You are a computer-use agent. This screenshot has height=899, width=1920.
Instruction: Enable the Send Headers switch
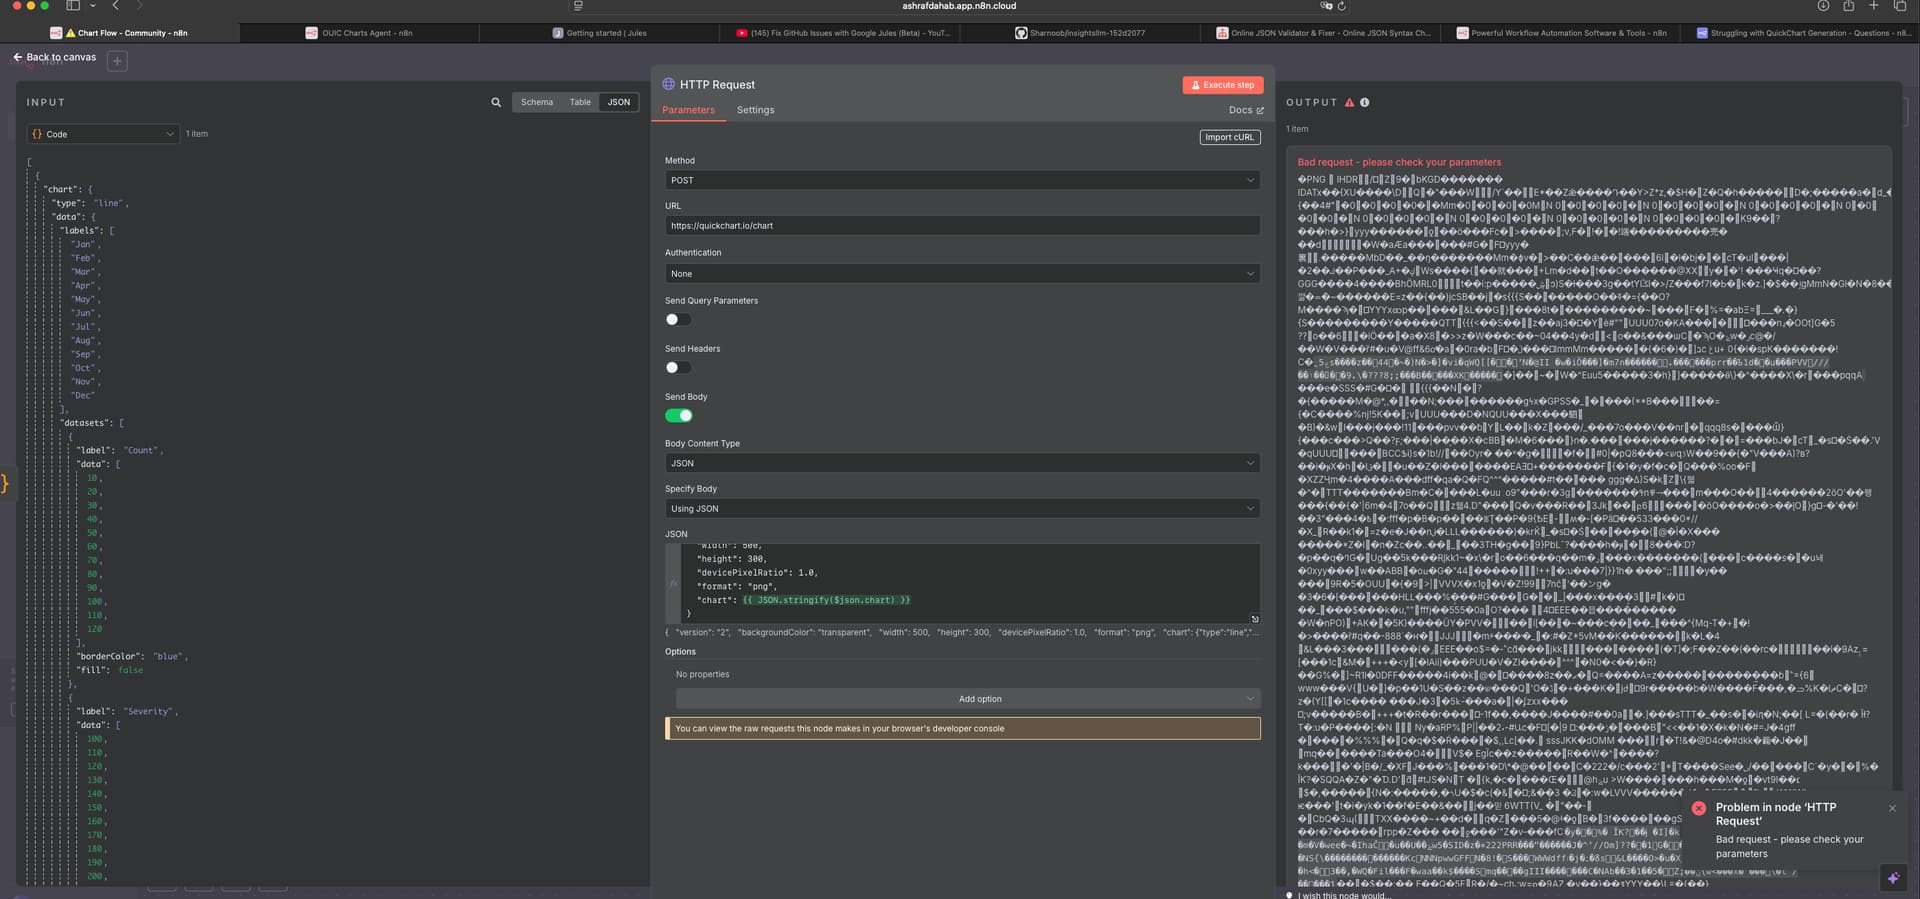tap(678, 367)
